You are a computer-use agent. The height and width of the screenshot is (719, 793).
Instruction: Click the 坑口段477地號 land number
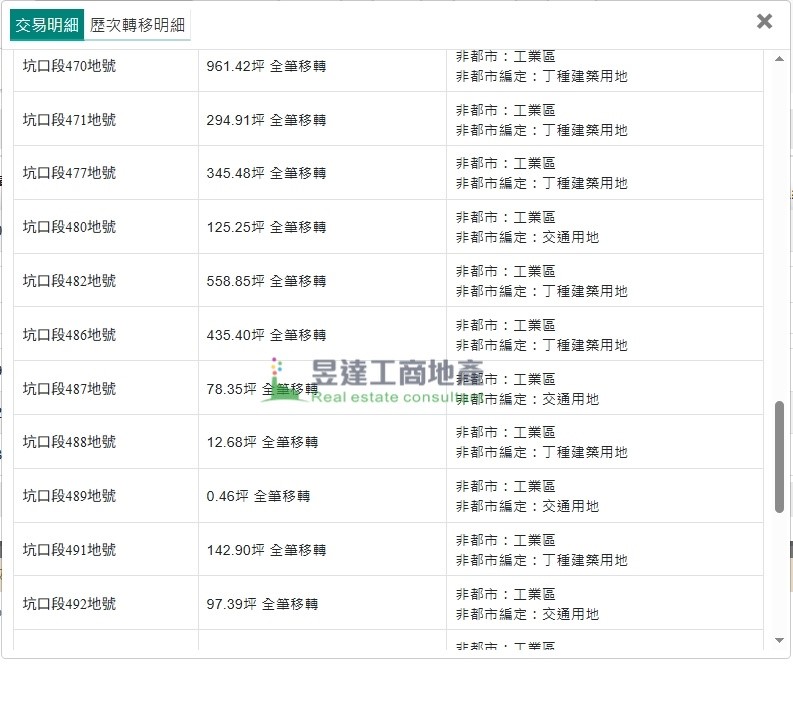pos(69,173)
